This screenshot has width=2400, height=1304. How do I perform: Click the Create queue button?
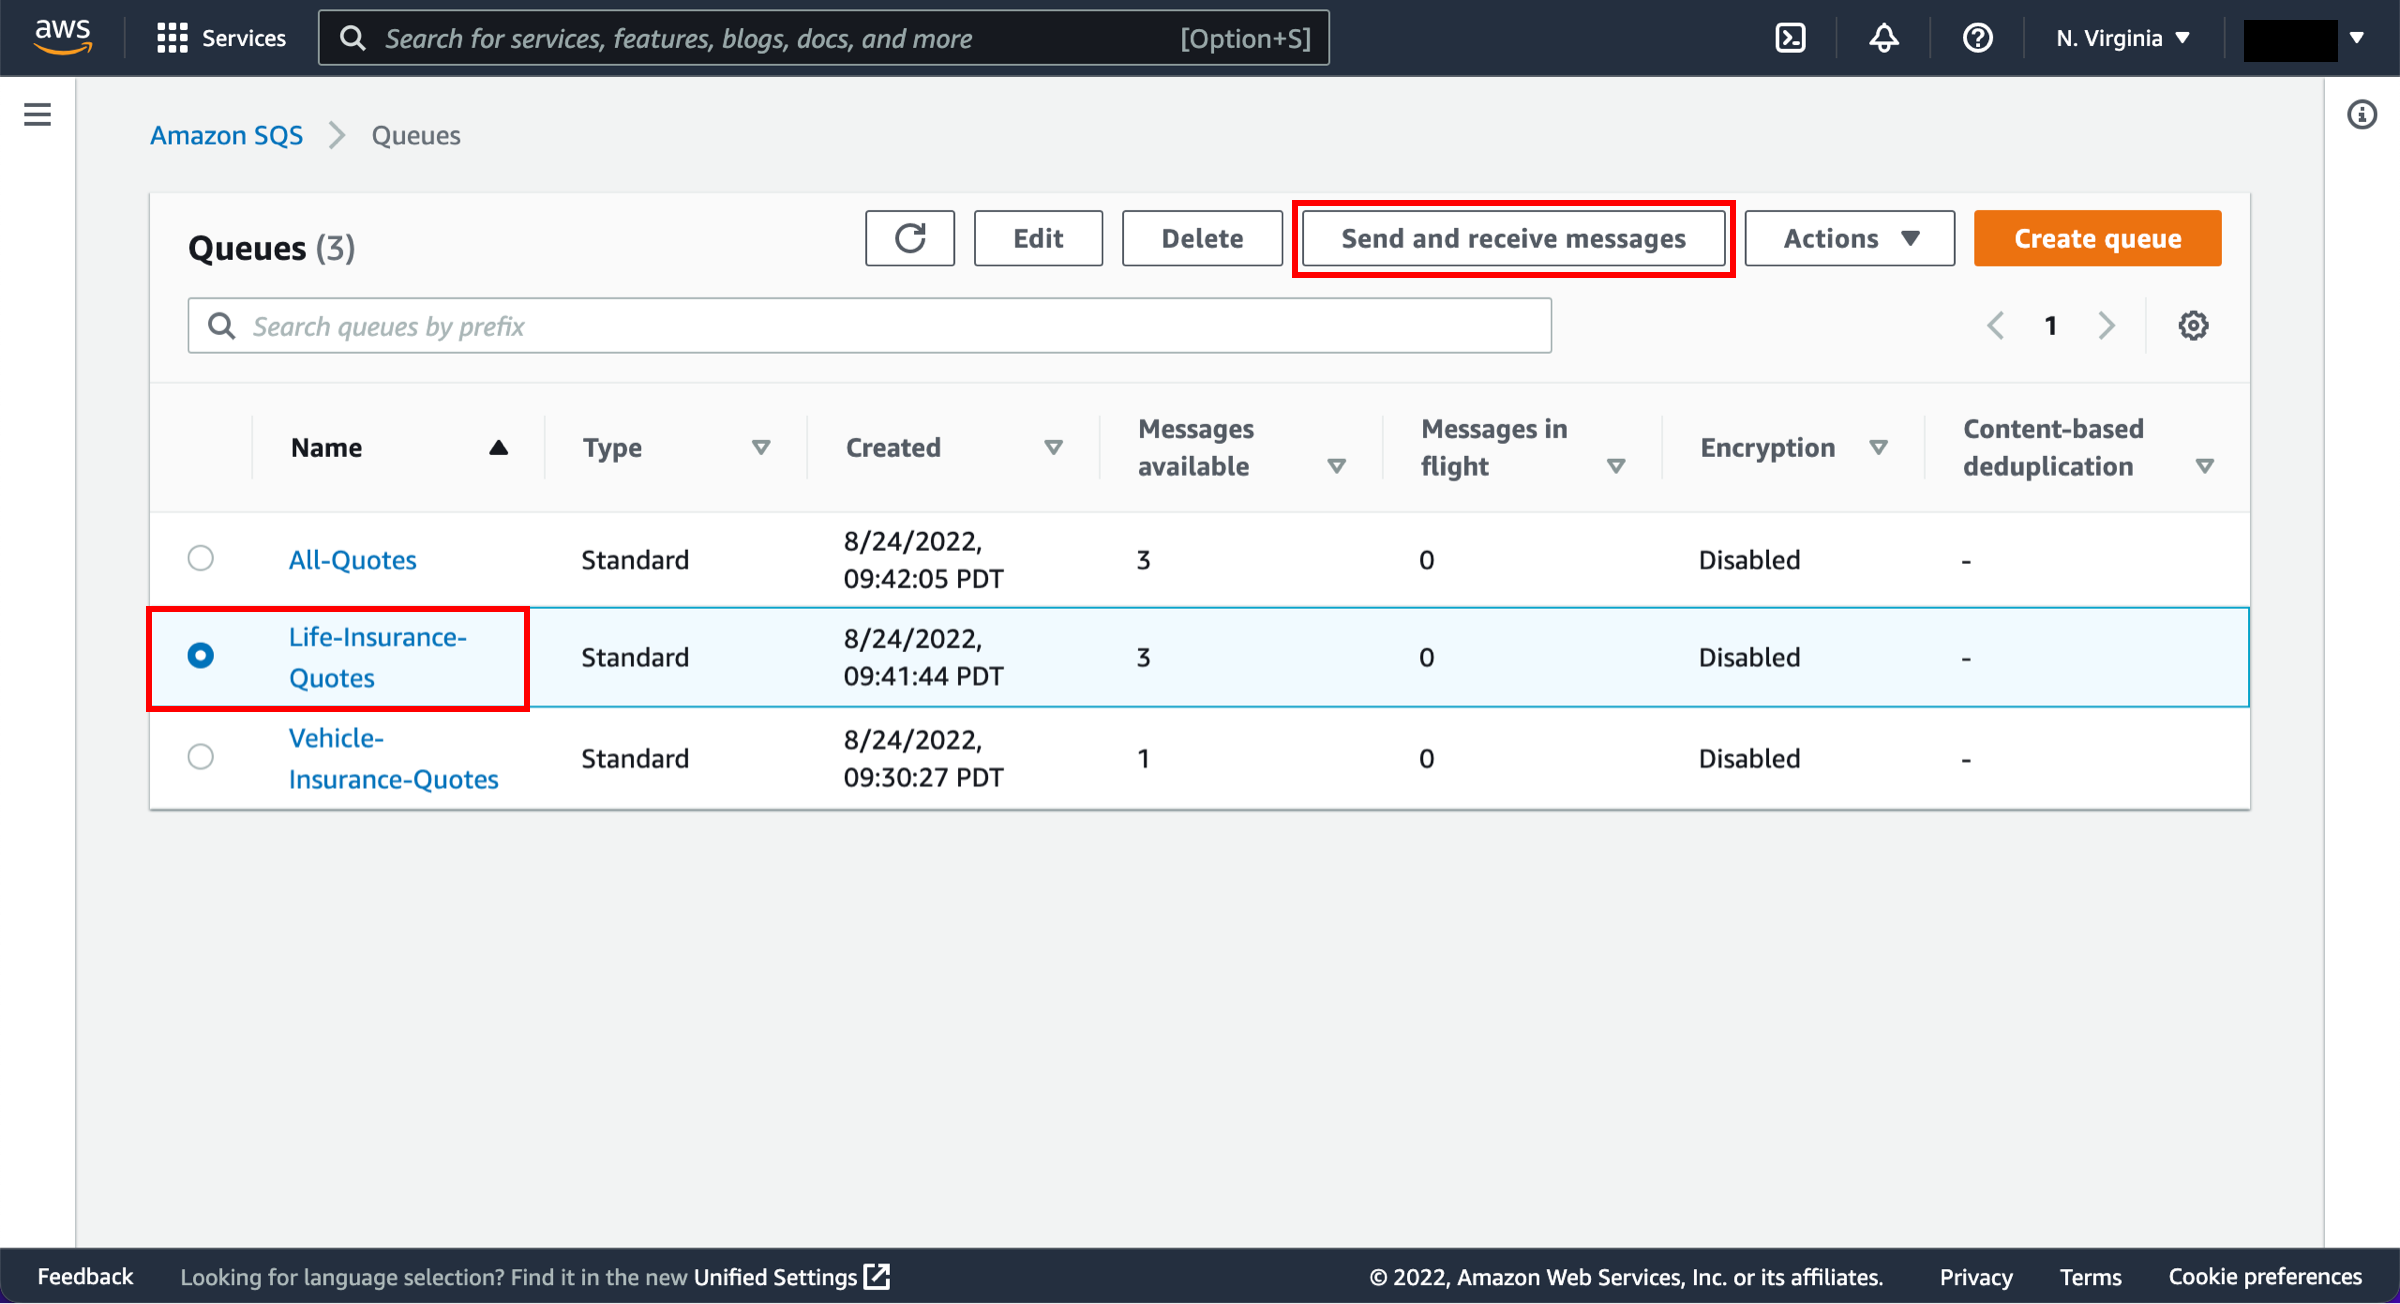click(x=2097, y=238)
